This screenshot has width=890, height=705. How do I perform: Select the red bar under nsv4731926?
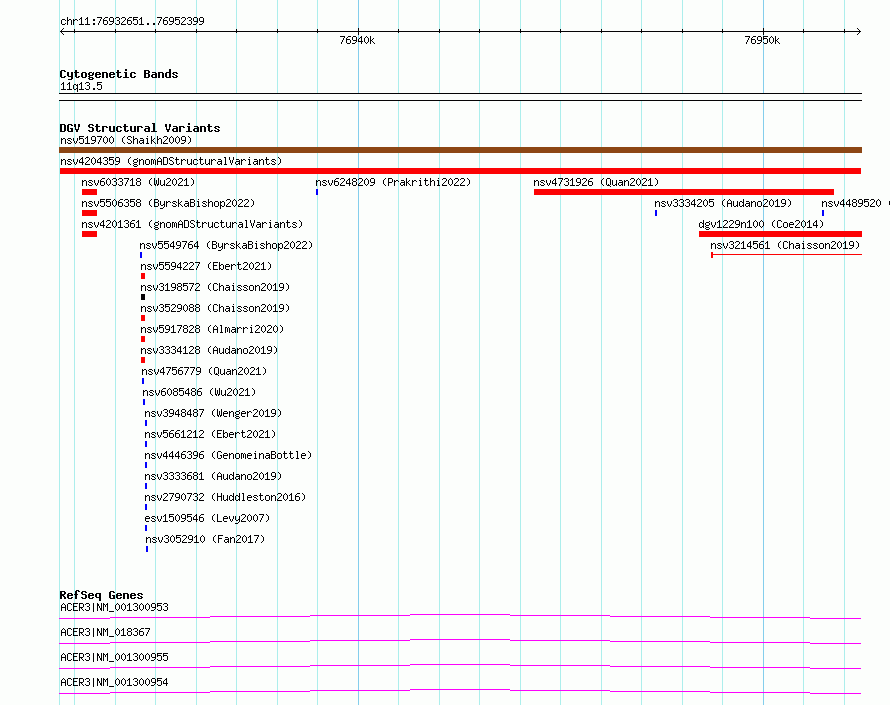683,192
